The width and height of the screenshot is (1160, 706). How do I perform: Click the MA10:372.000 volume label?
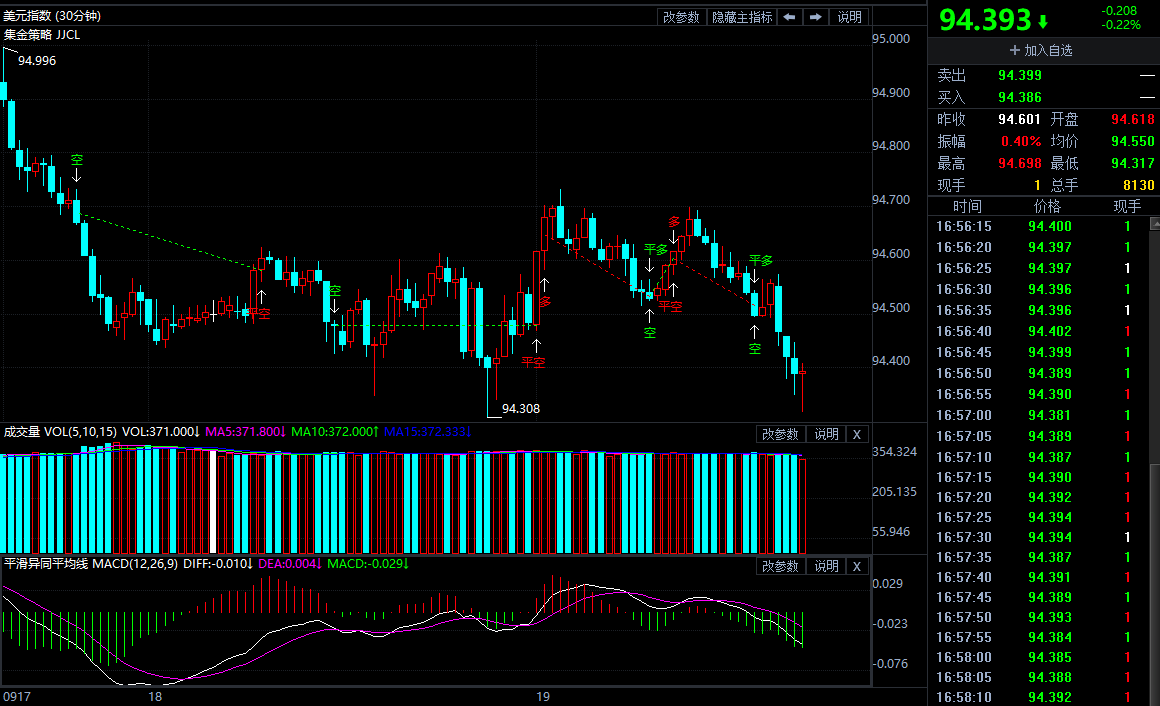pos(334,431)
